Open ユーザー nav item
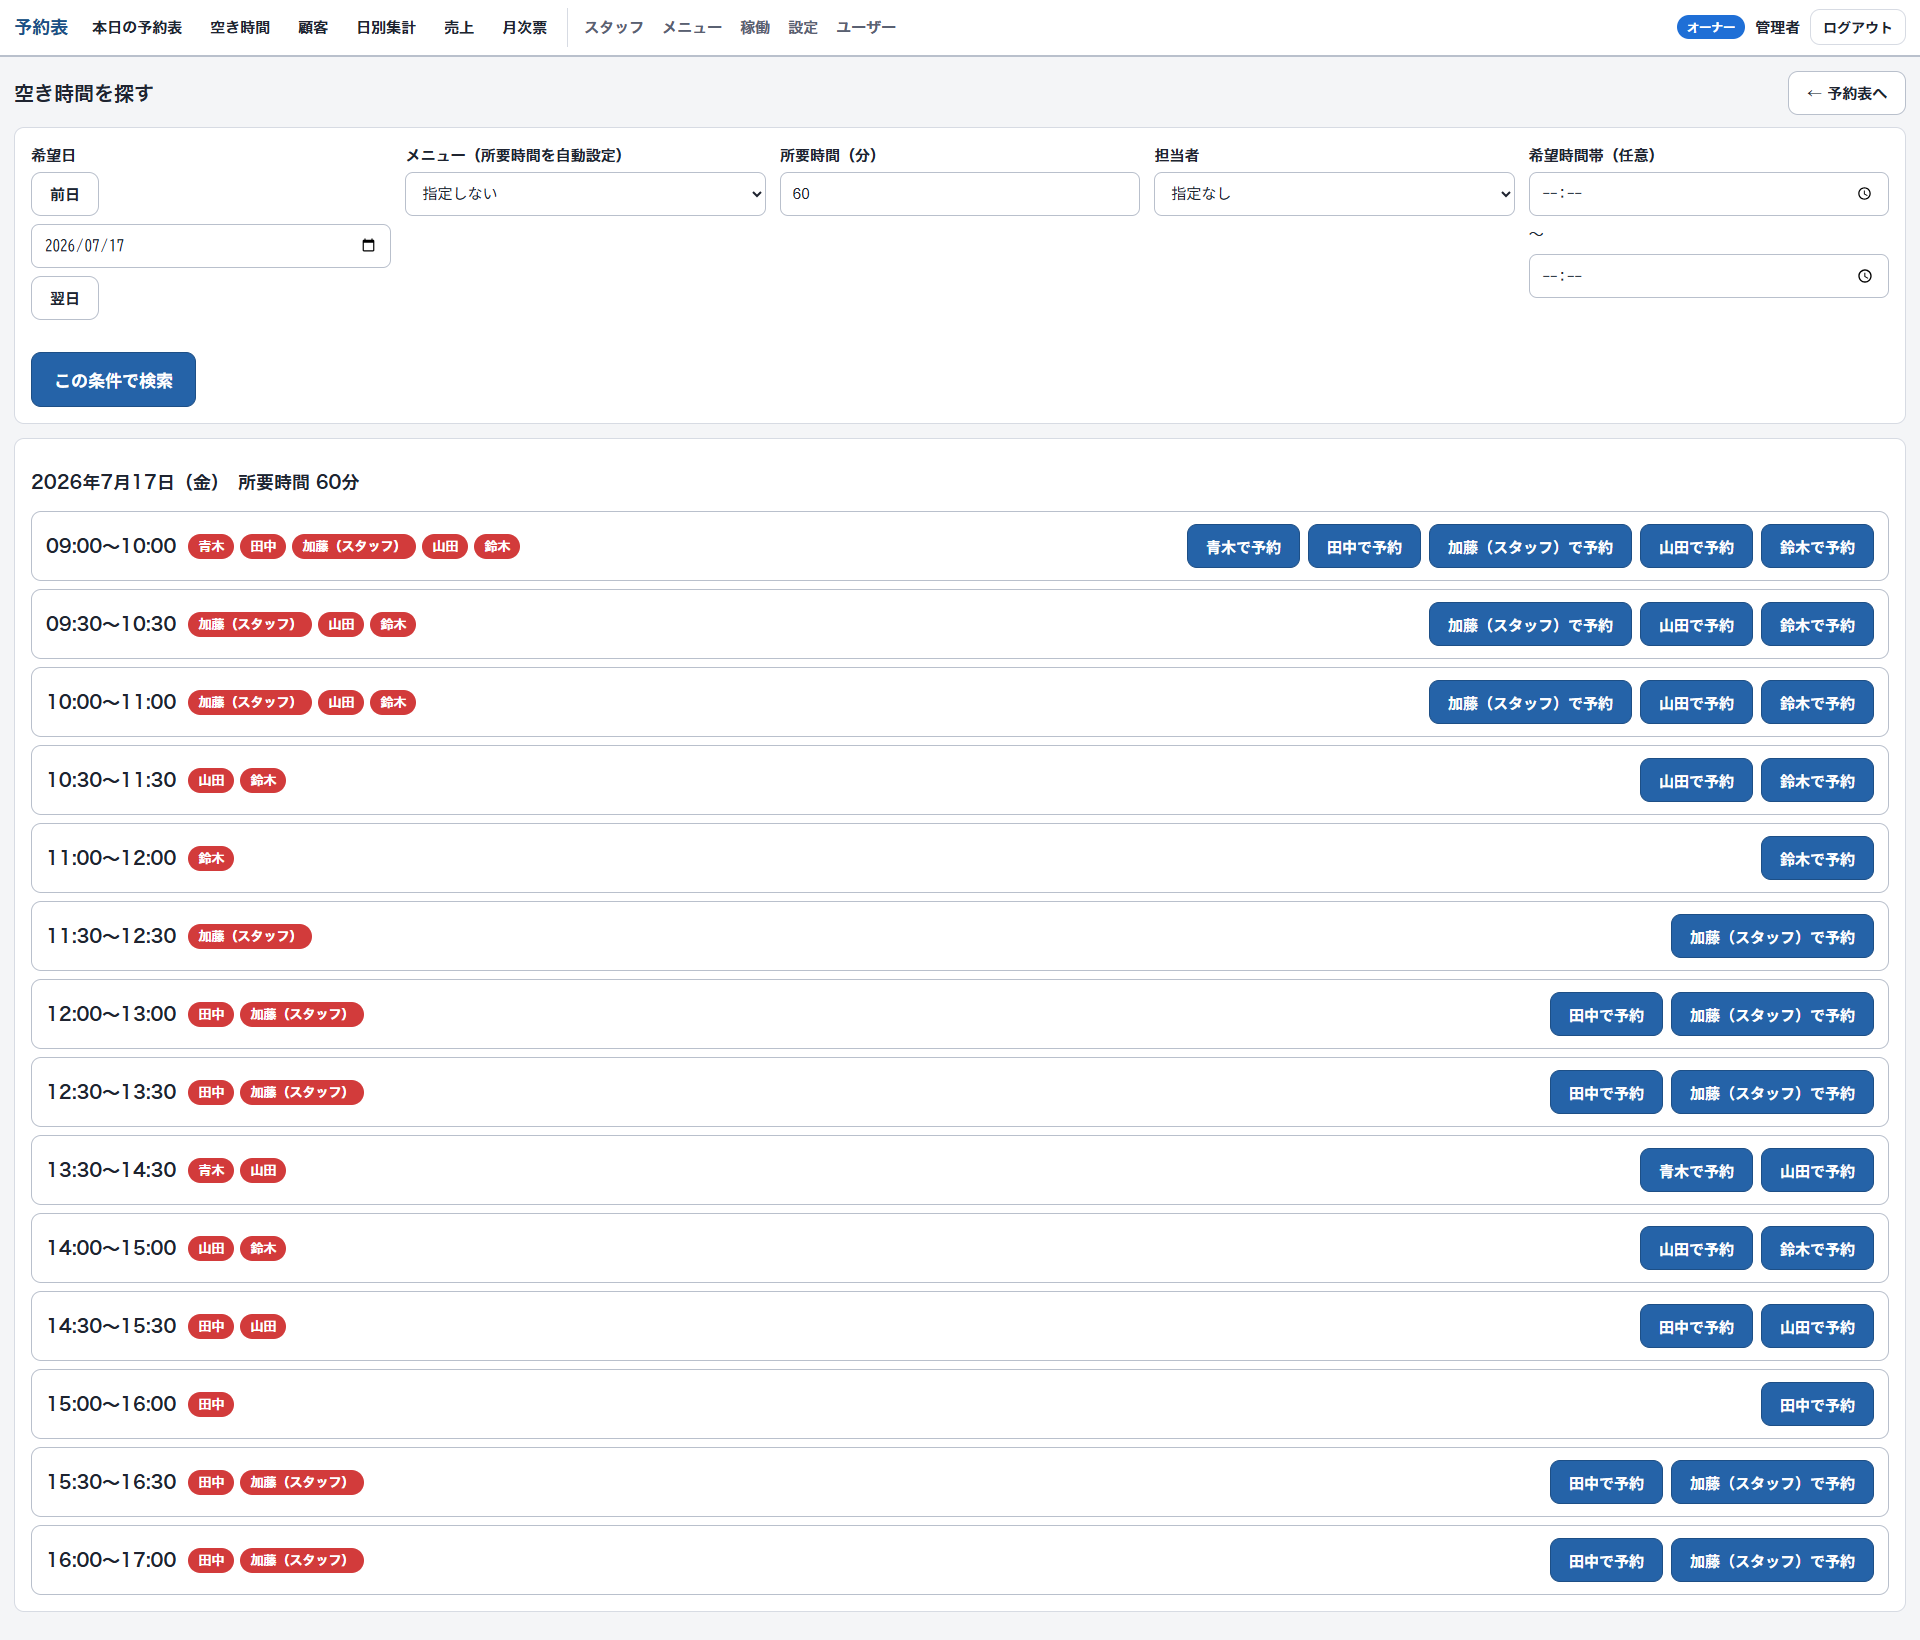Viewport: 1920px width, 1640px height. [x=866, y=27]
